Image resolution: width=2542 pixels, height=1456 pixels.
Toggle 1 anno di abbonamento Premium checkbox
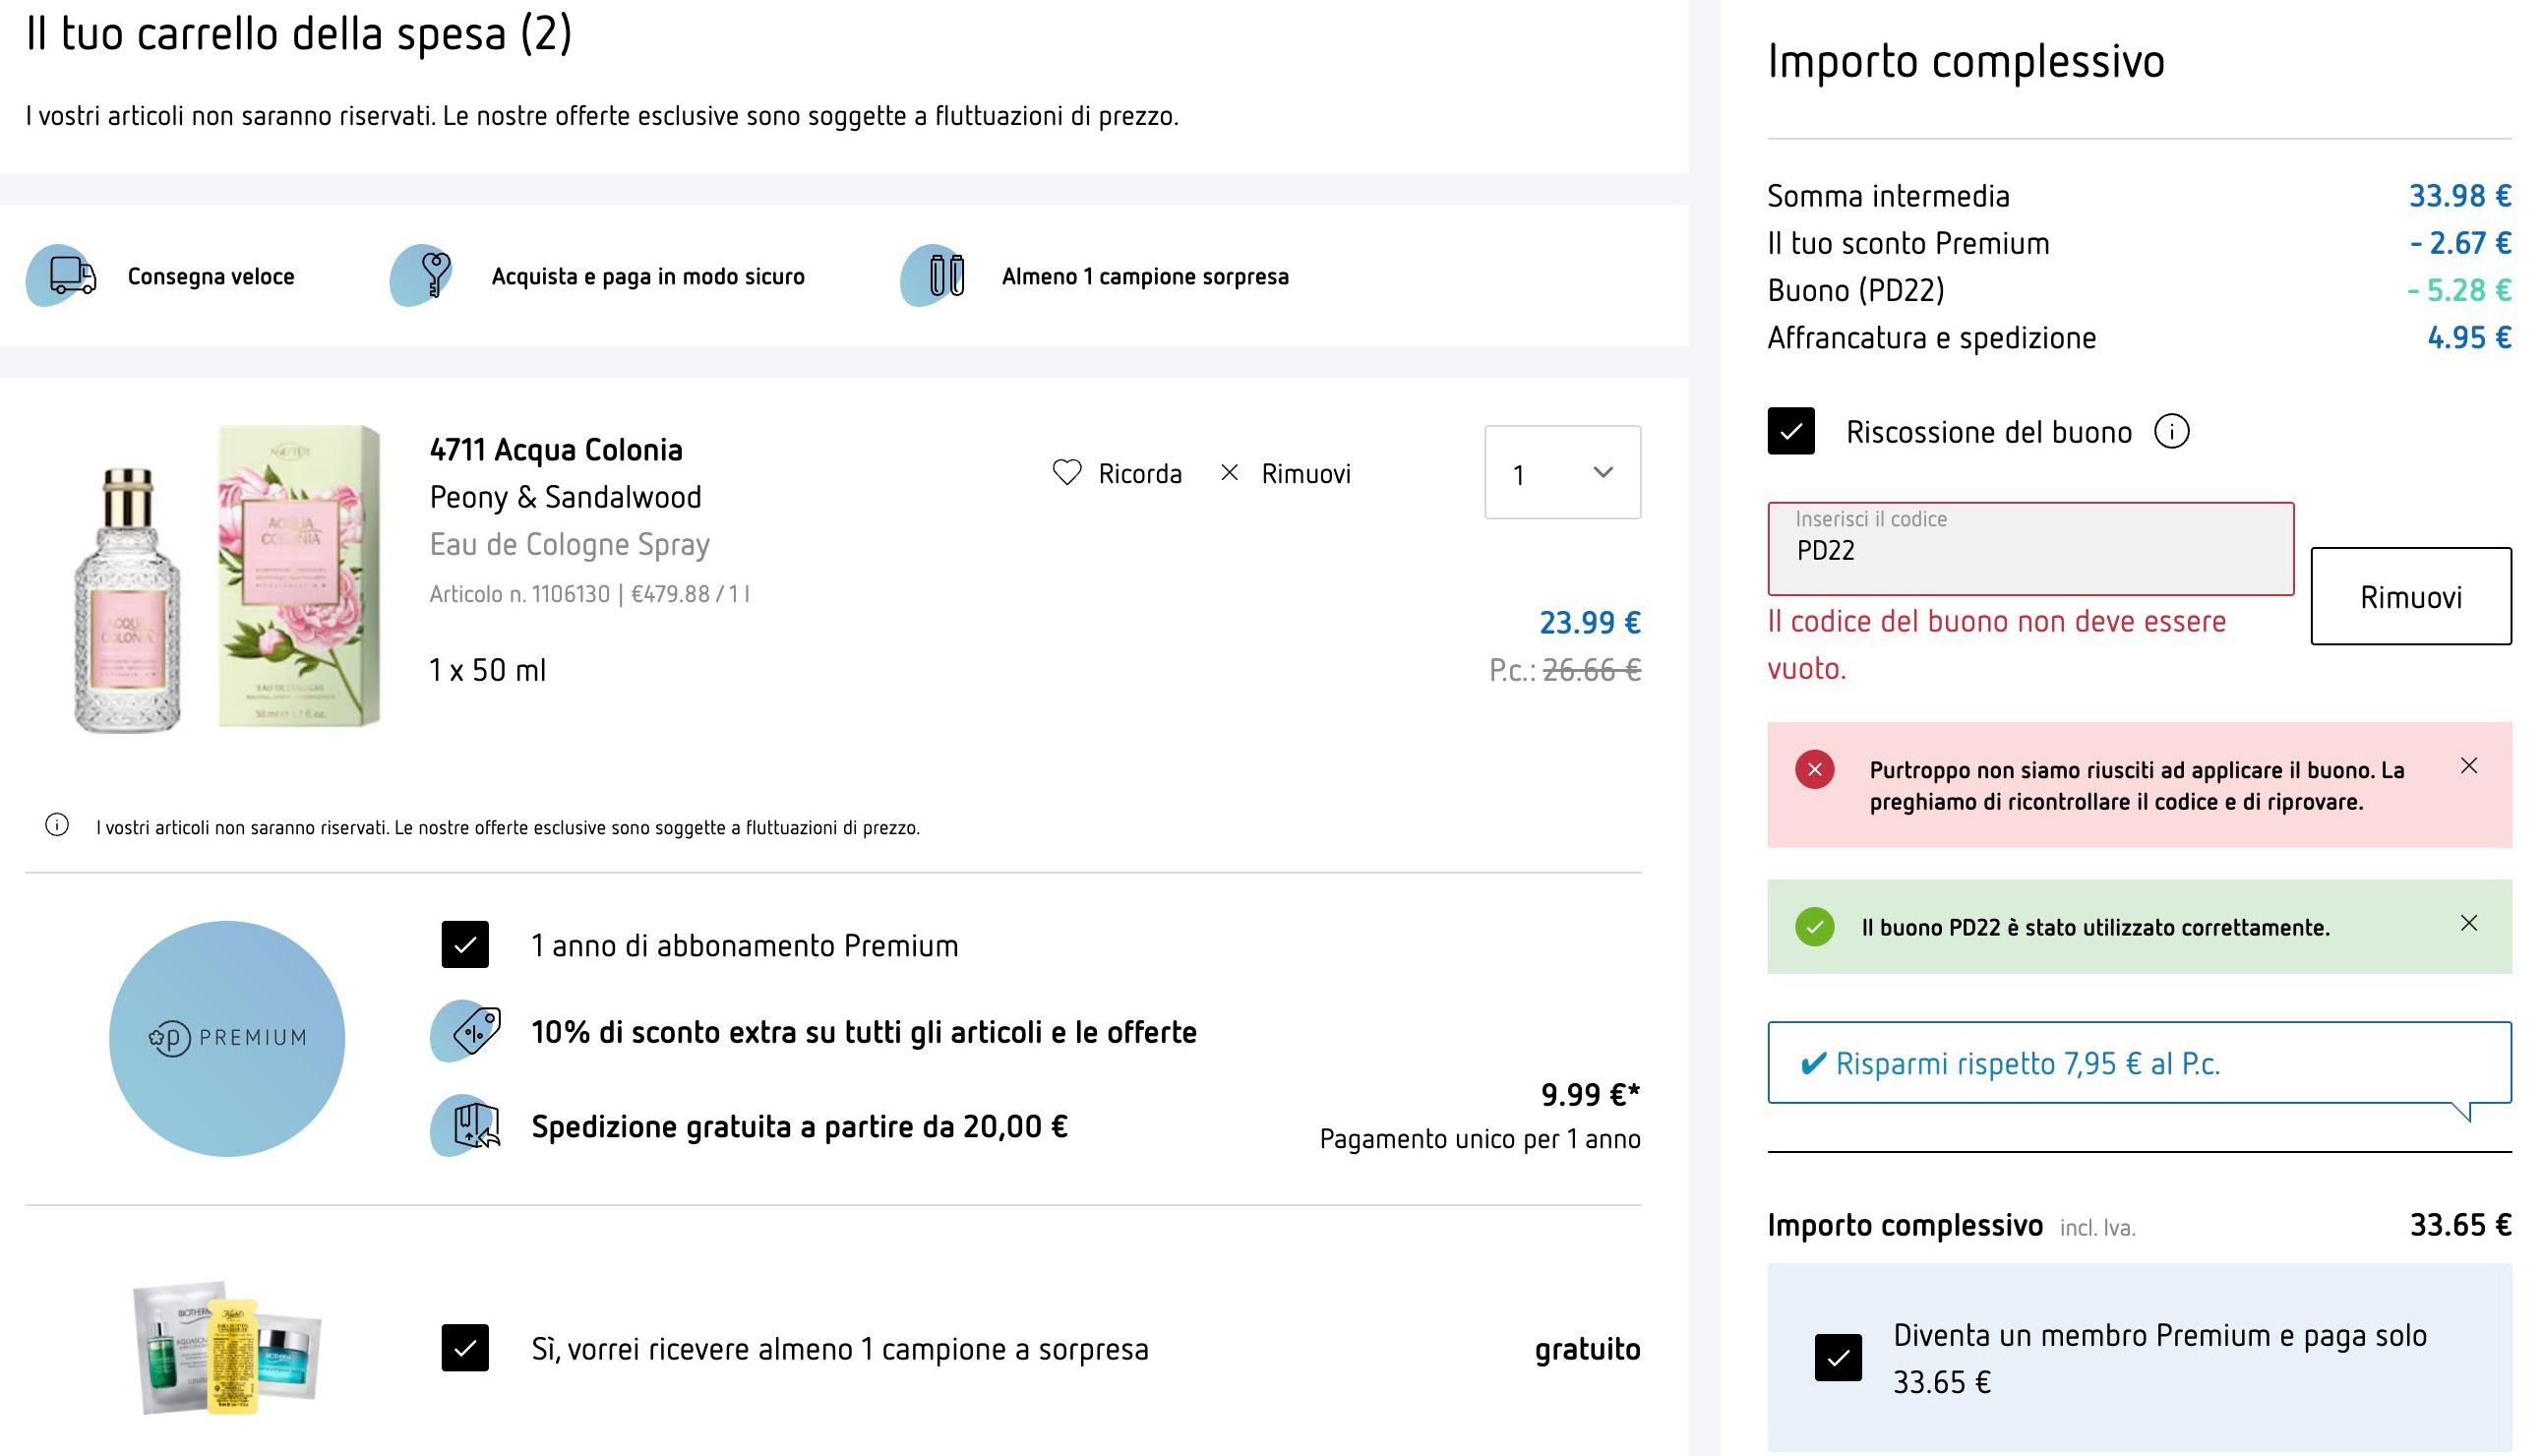click(465, 945)
